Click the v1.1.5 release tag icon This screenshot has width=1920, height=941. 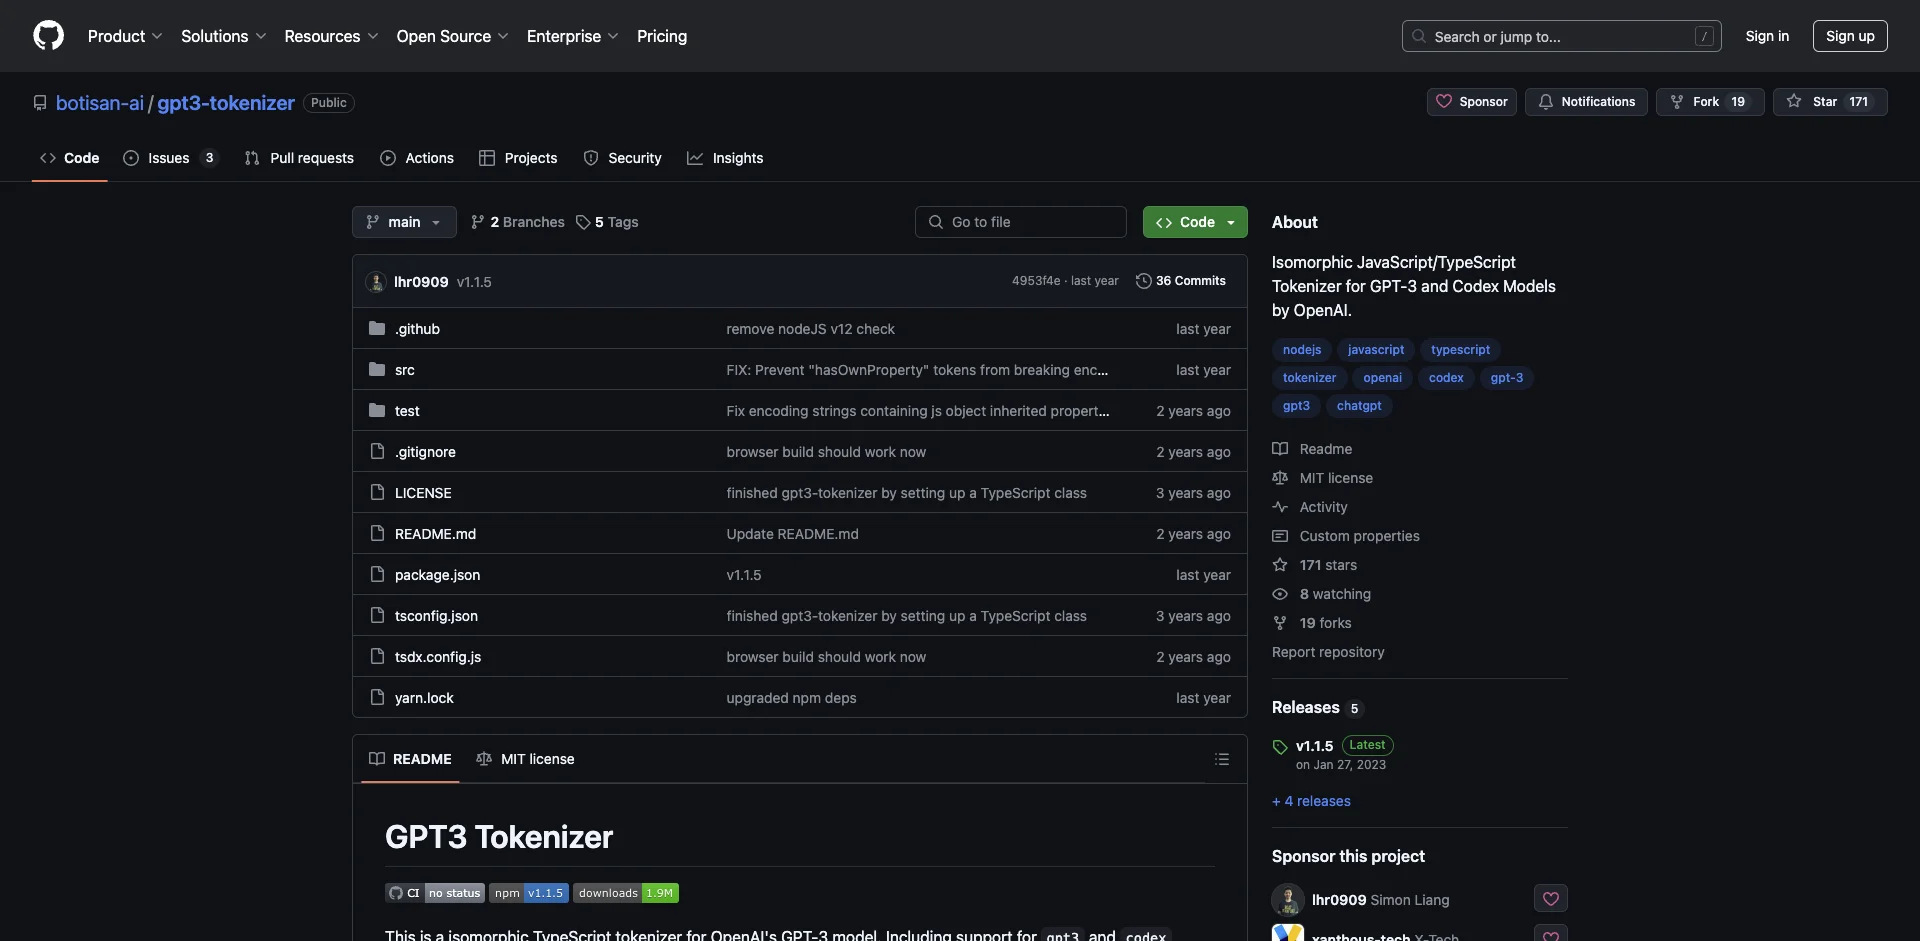1280,747
